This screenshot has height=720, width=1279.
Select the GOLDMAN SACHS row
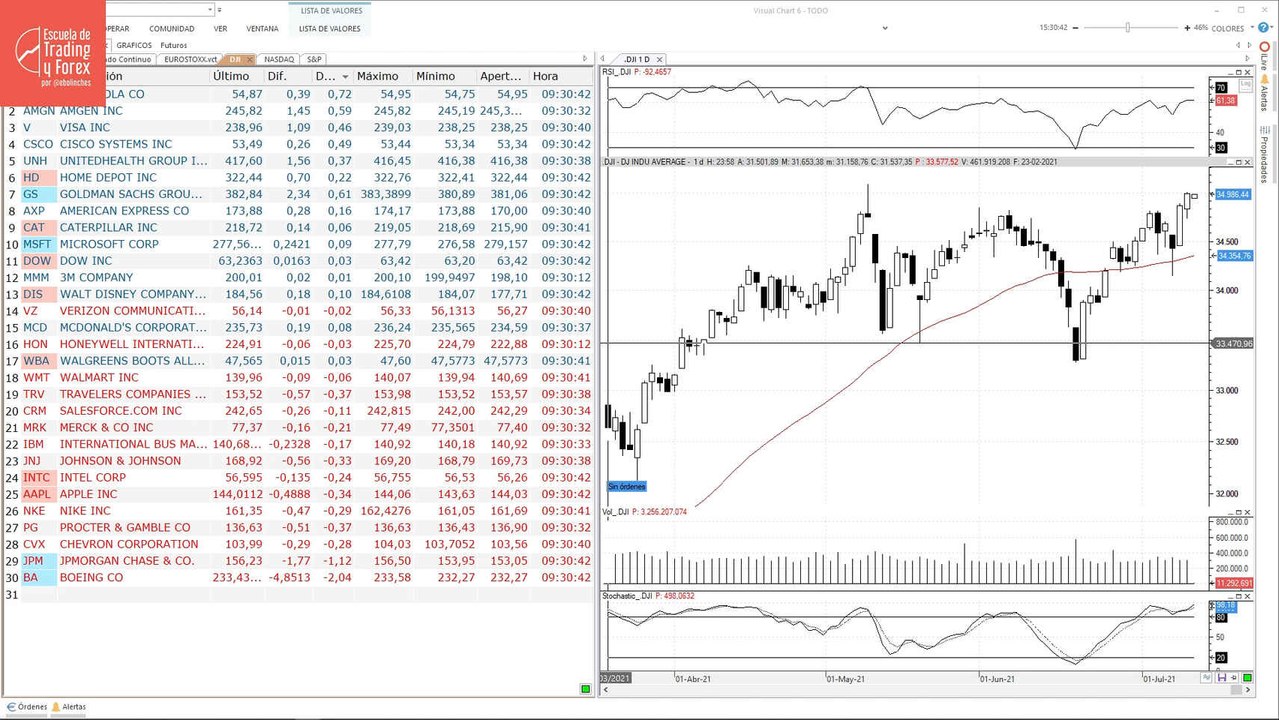[298, 194]
